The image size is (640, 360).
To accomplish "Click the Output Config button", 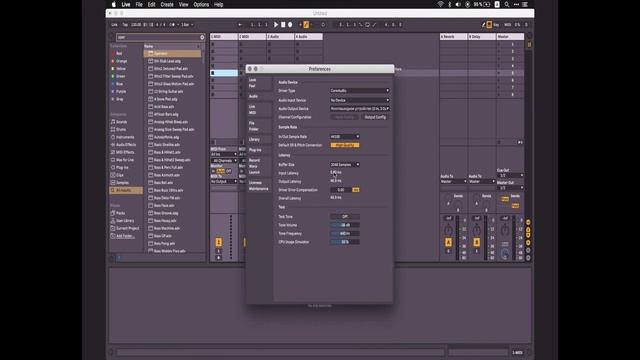I will 375,117.
